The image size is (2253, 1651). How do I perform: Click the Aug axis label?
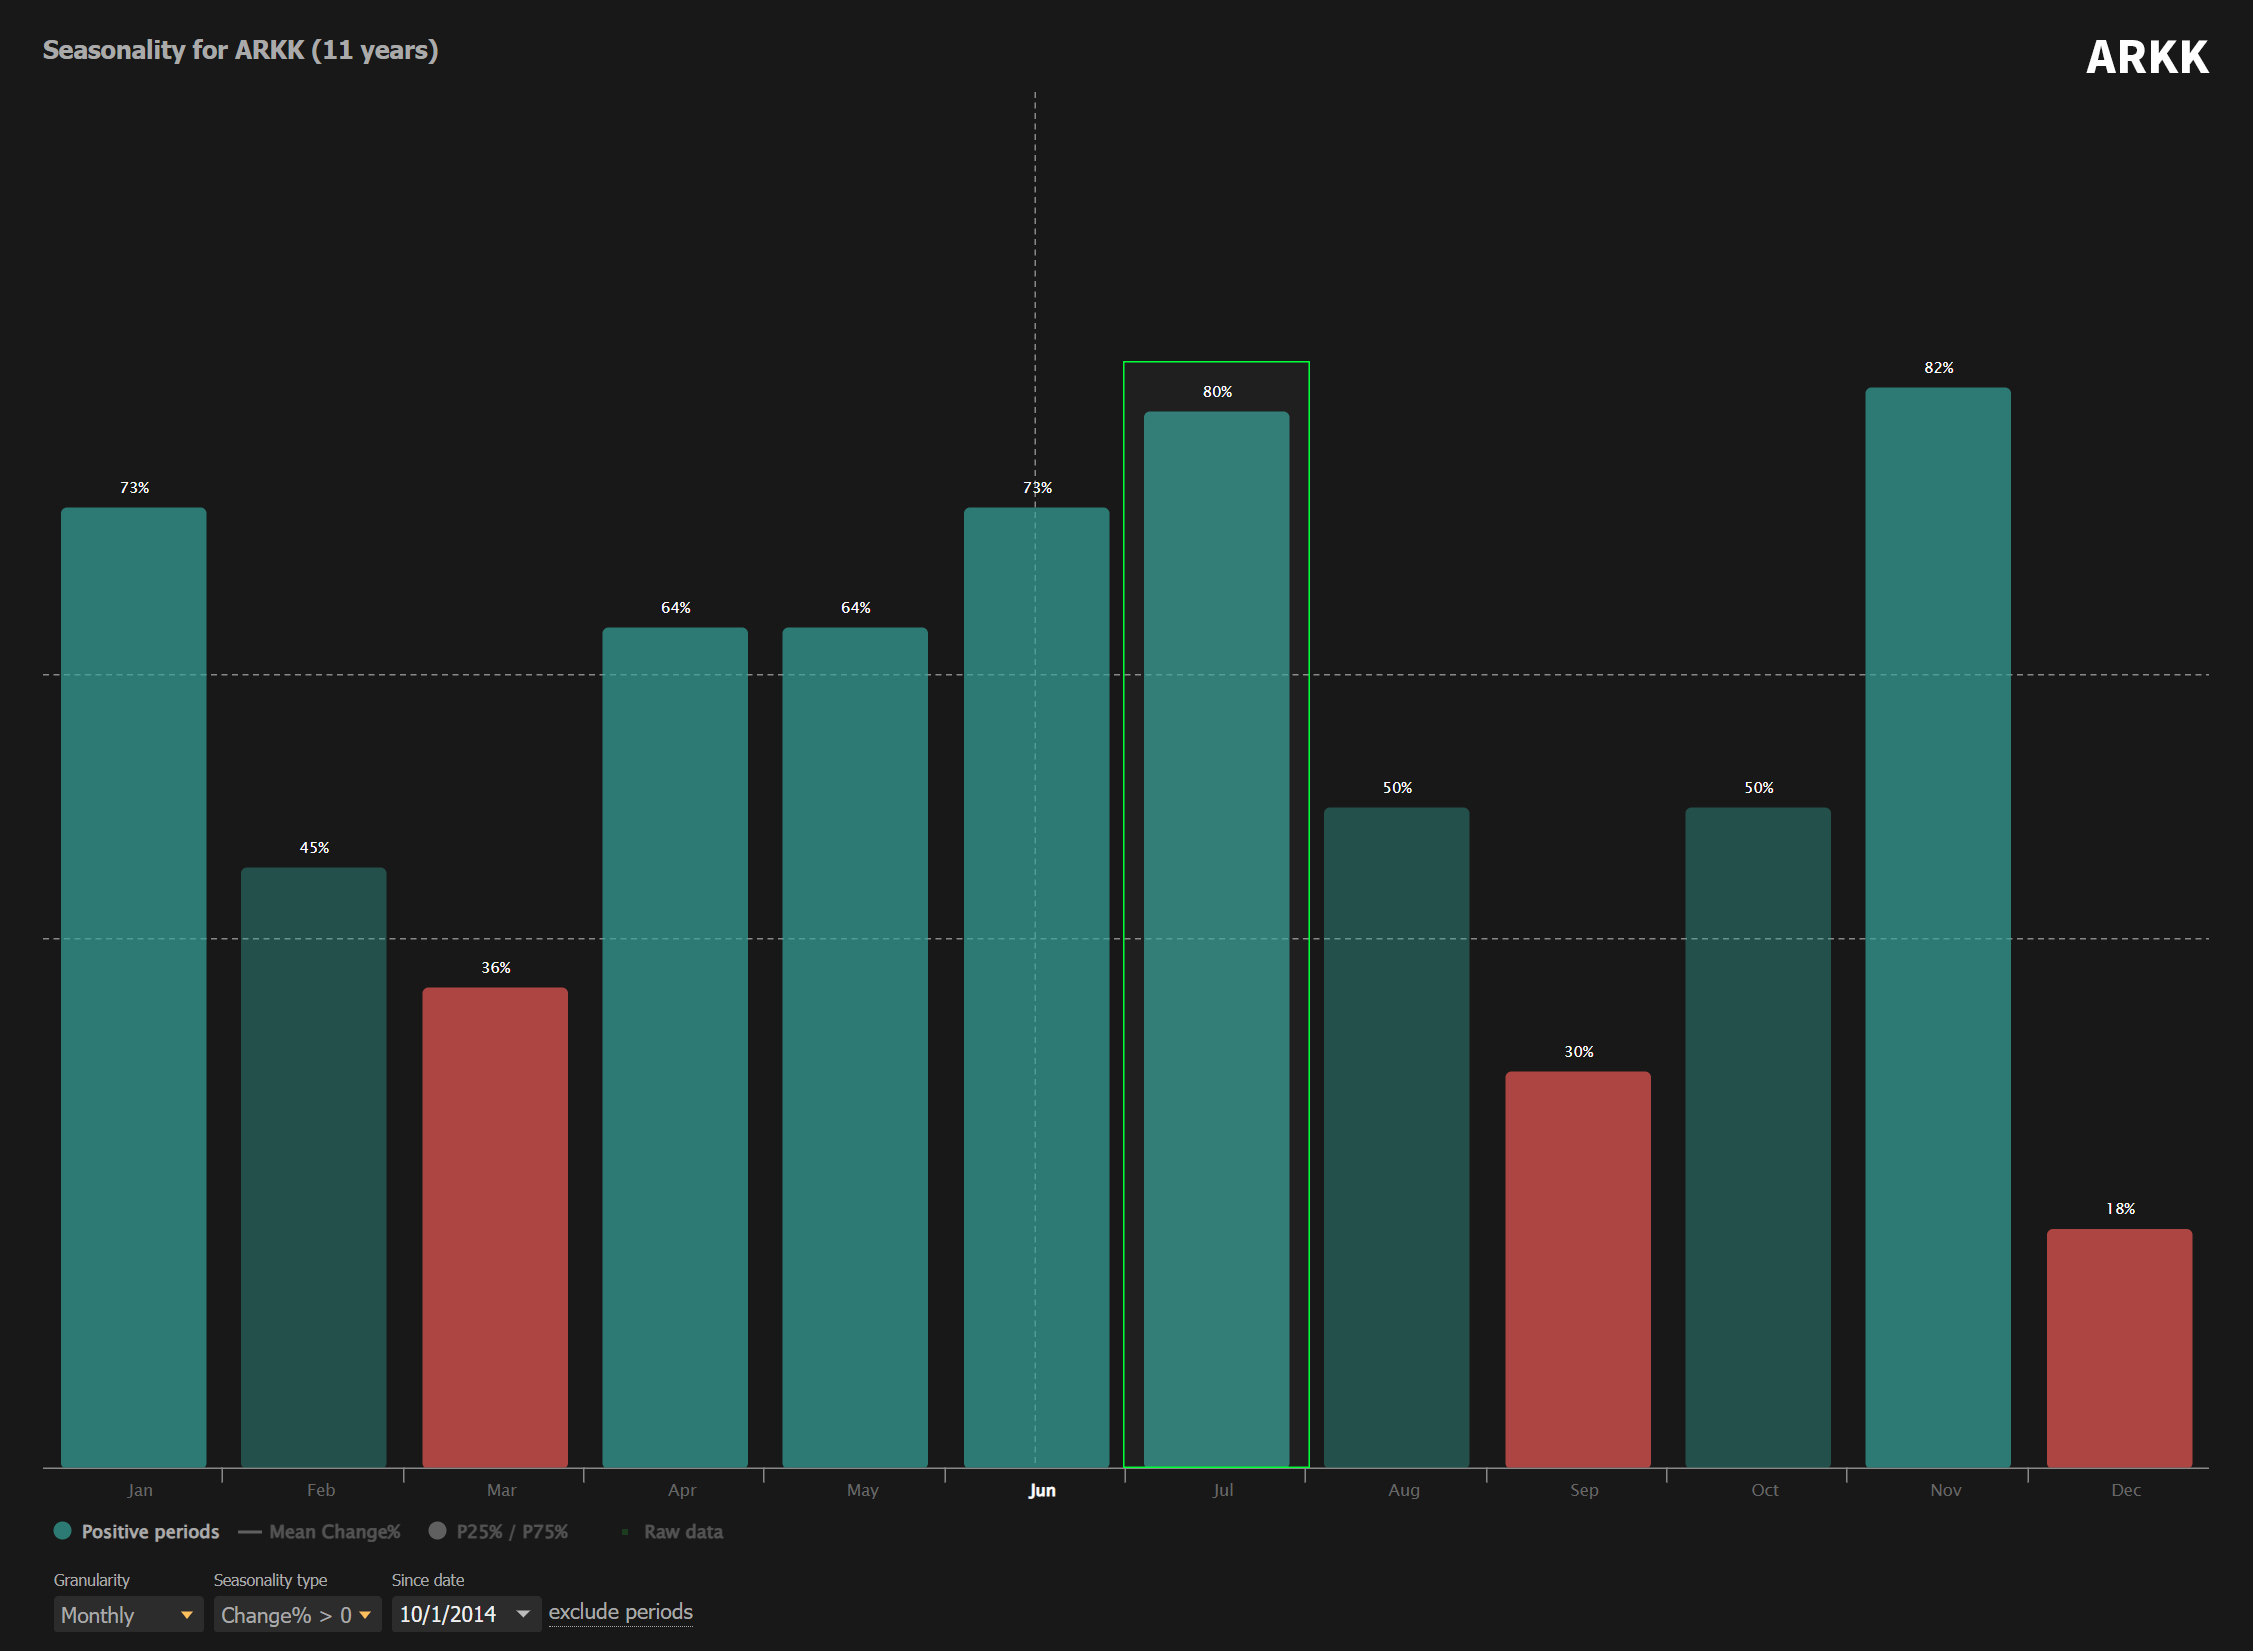click(1404, 1489)
